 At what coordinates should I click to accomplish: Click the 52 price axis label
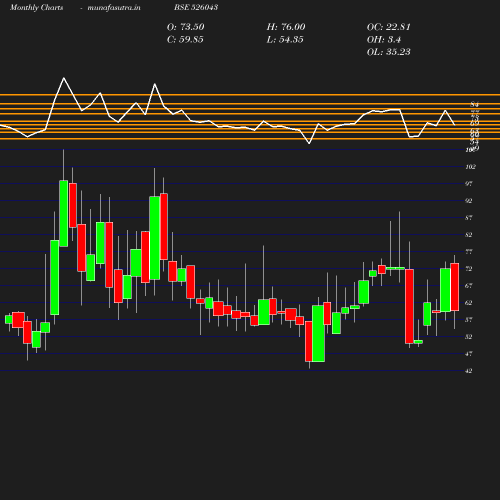469,337
